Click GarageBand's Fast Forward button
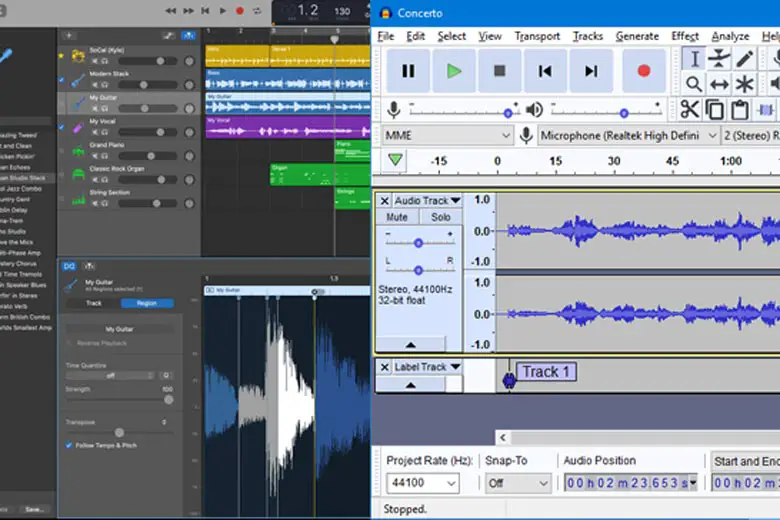The image size is (780, 520). pyautogui.click(x=189, y=10)
